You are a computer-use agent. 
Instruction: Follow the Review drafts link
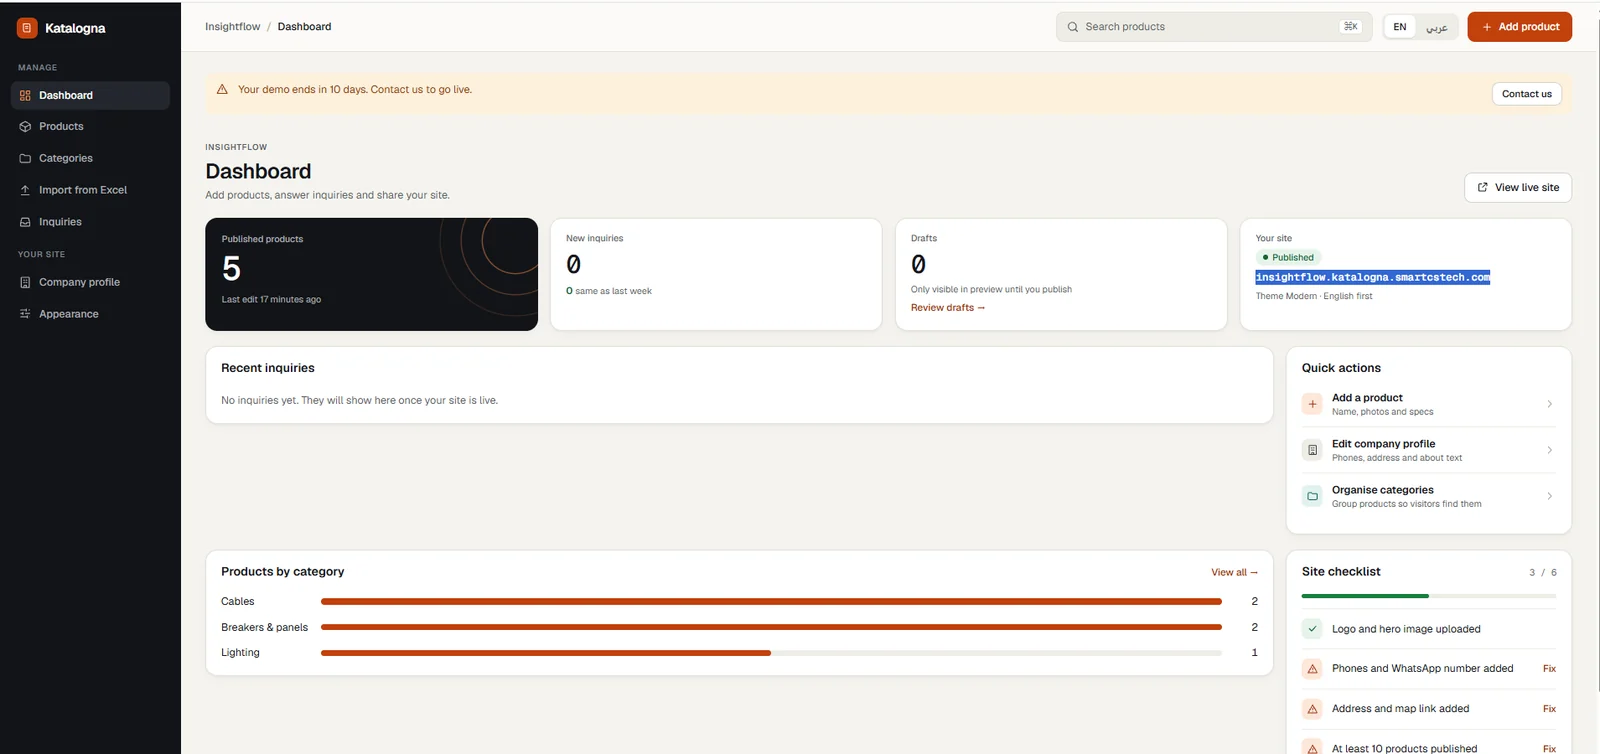[x=947, y=308]
